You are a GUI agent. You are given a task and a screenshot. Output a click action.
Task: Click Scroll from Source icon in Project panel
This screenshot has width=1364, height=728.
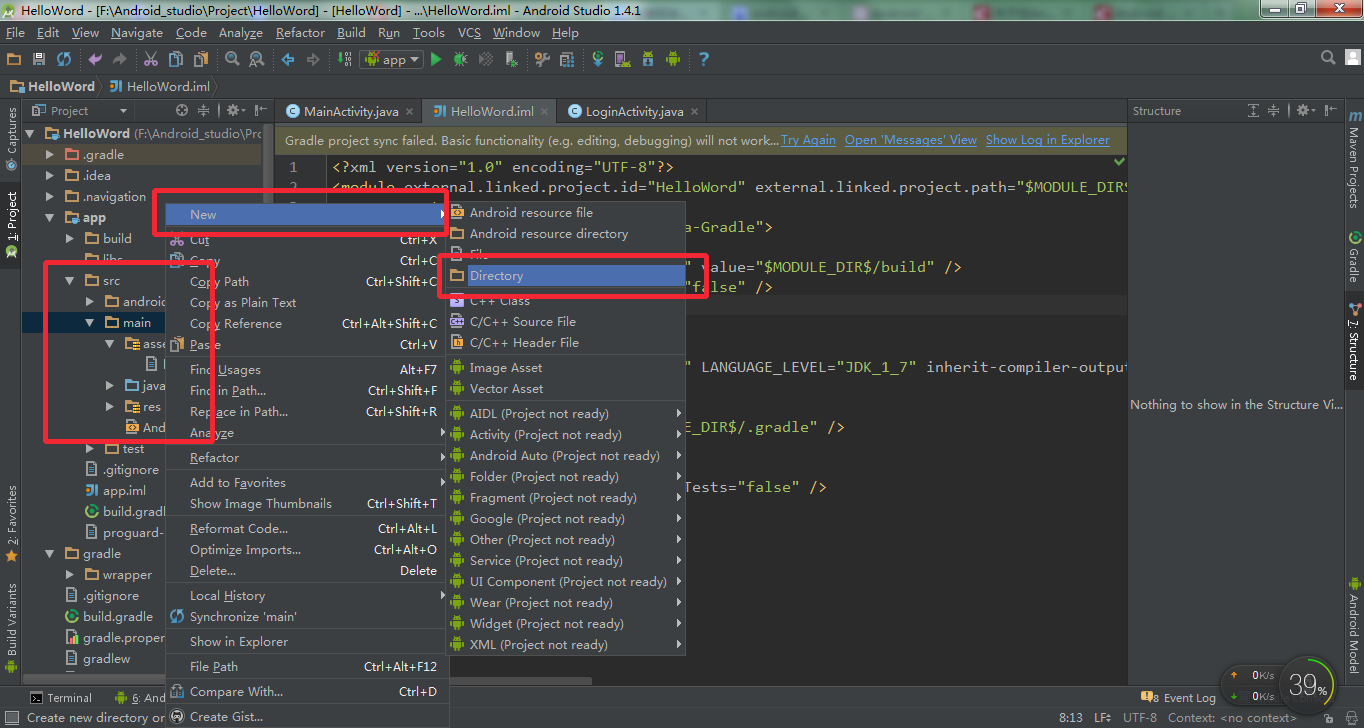(182, 110)
